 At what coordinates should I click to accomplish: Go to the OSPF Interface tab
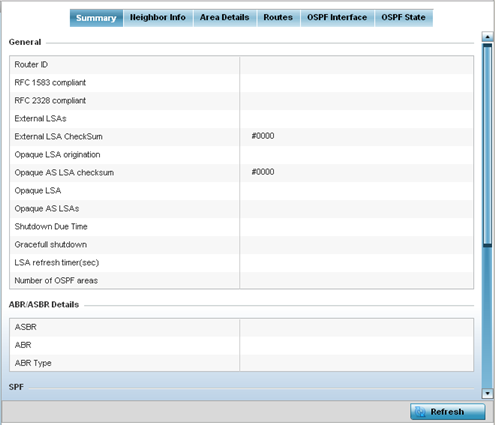(x=337, y=17)
